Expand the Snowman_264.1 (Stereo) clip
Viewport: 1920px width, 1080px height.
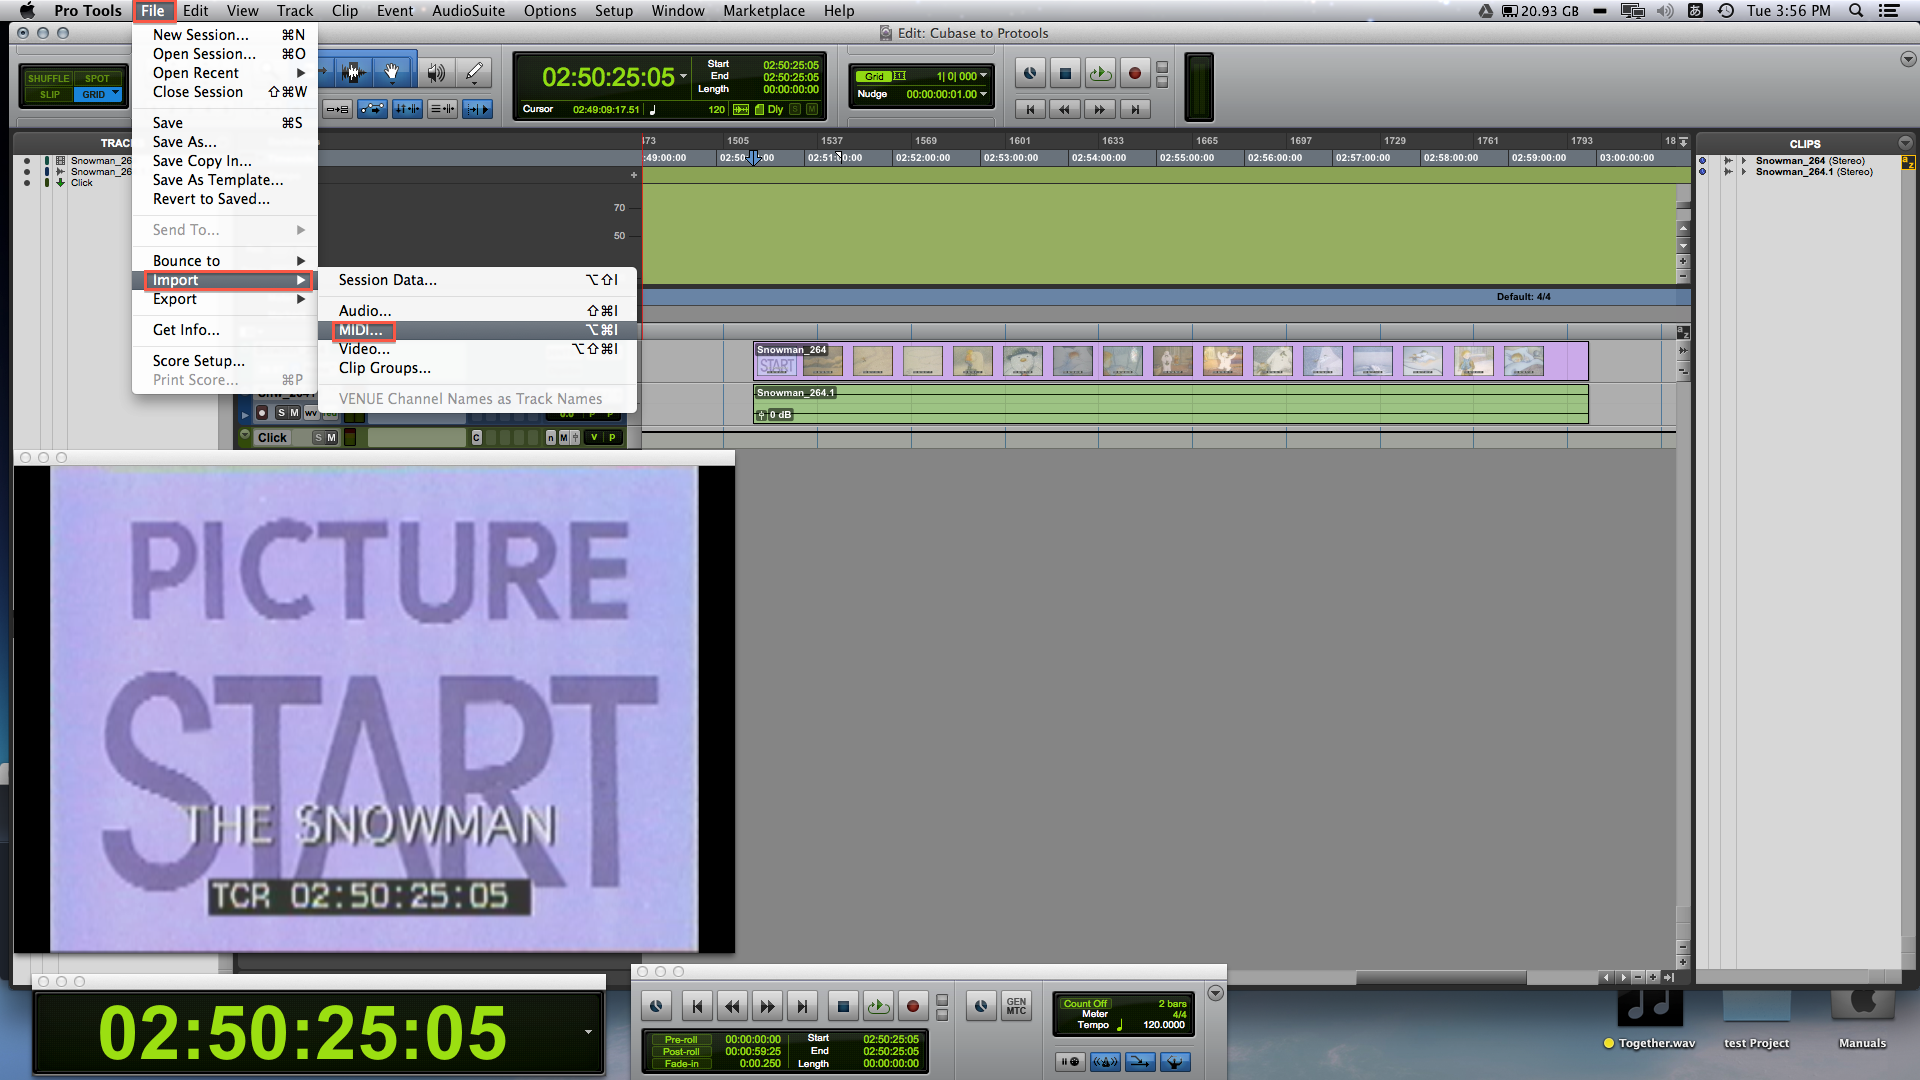[1744, 172]
